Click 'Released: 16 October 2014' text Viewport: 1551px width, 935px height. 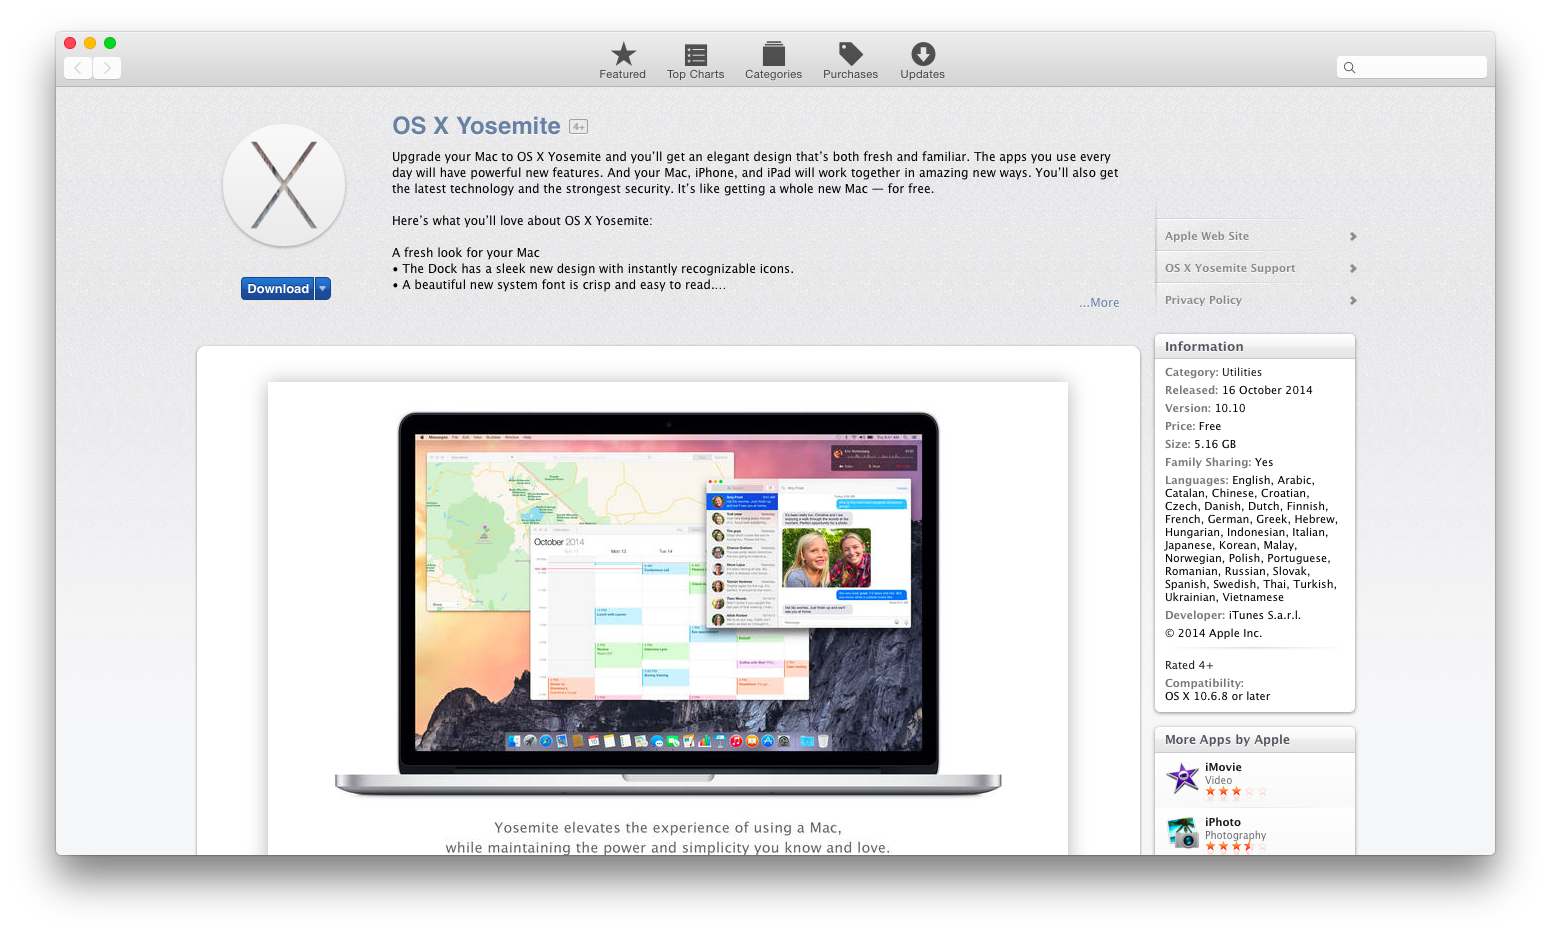tap(1238, 390)
